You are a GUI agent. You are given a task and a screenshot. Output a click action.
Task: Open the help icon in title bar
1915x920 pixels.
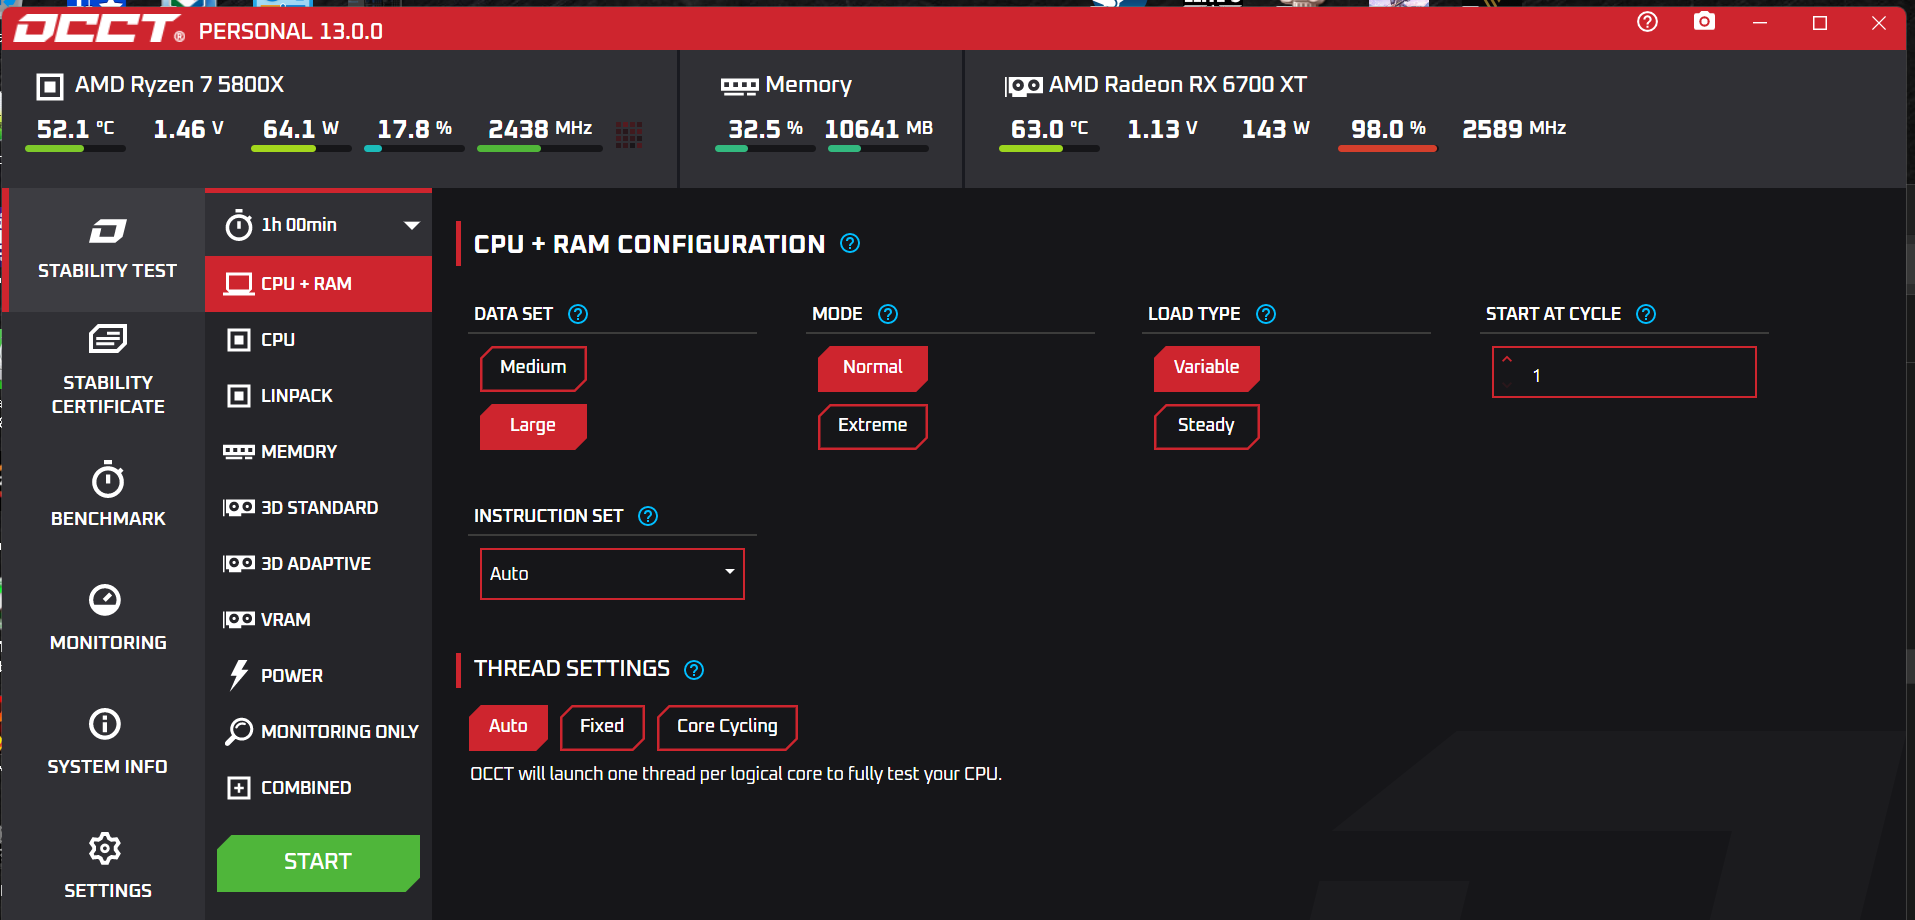tap(1647, 22)
